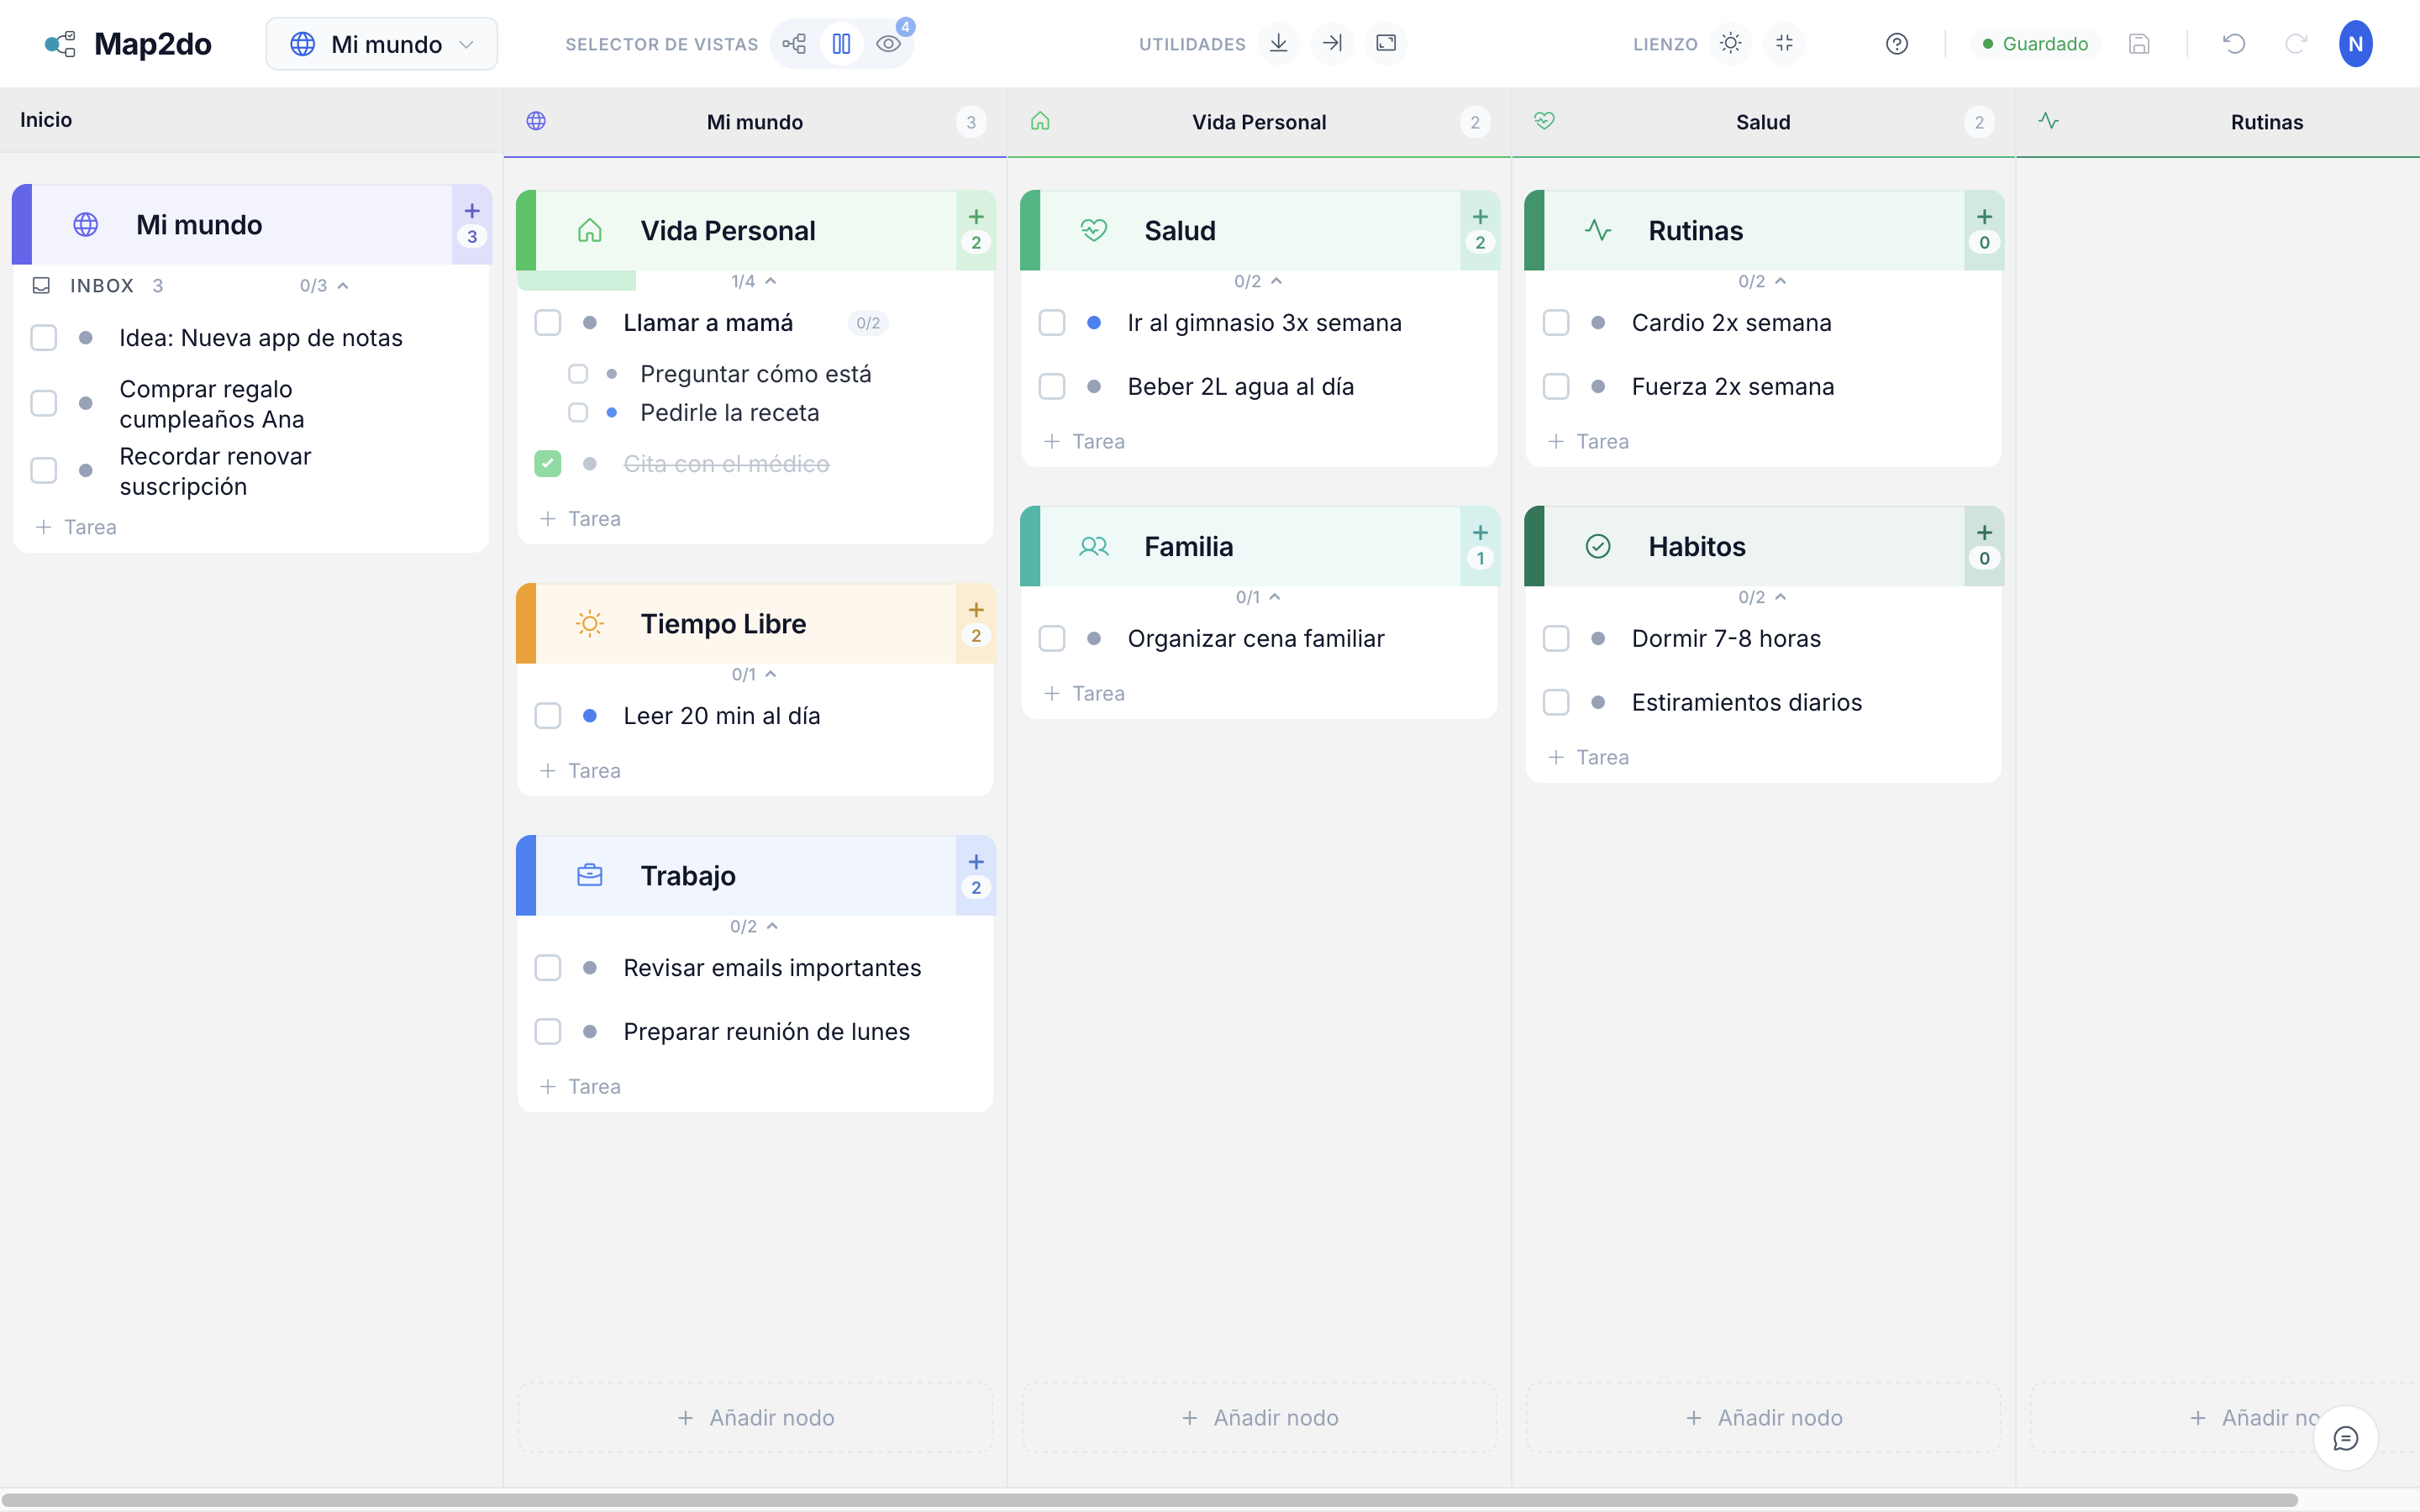Open the chat bubble at bottom right
The width and height of the screenshot is (2420, 1512).
tap(2345, 1437)
